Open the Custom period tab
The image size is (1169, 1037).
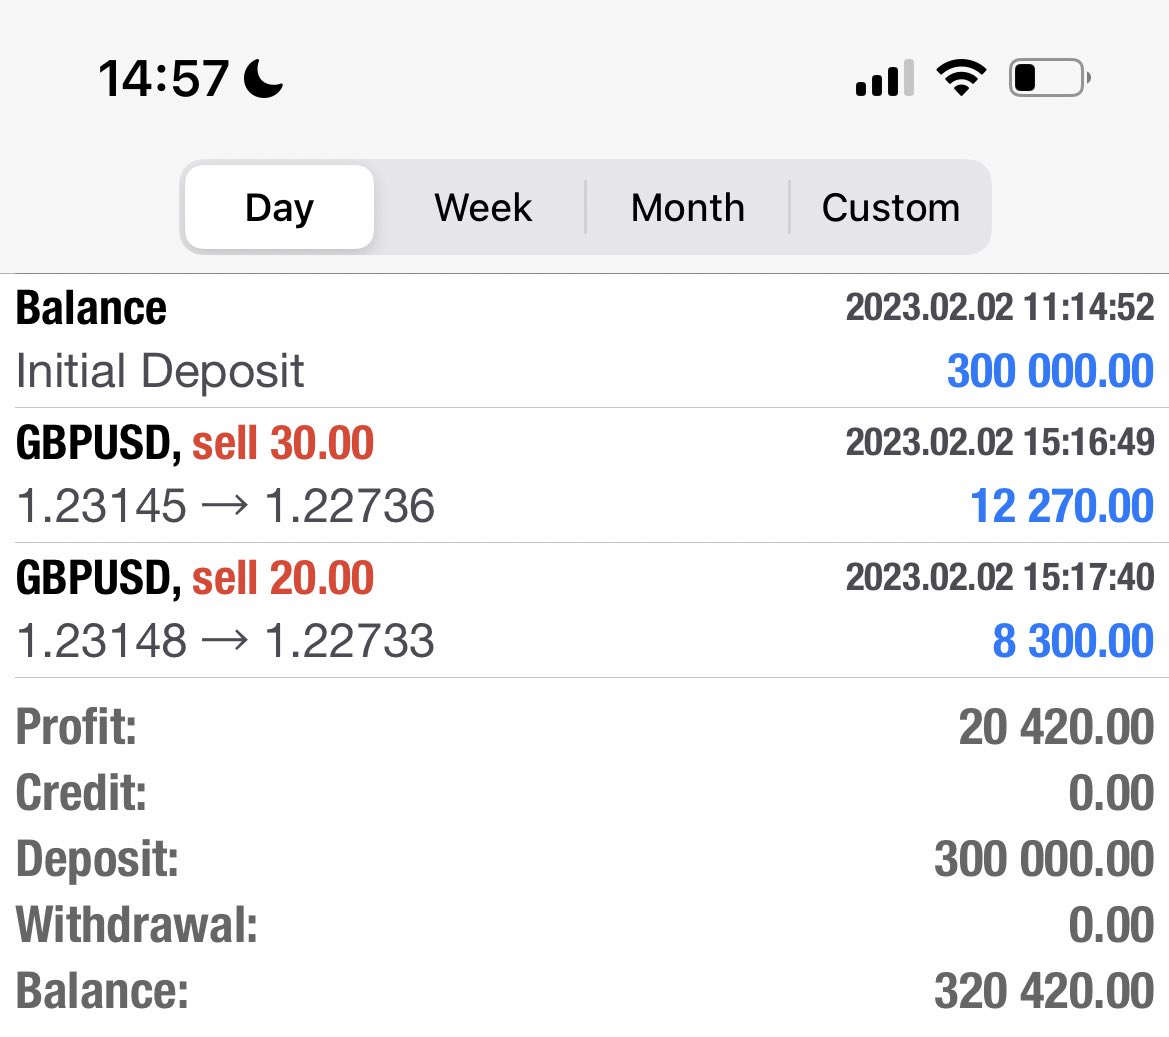[890, 207]
